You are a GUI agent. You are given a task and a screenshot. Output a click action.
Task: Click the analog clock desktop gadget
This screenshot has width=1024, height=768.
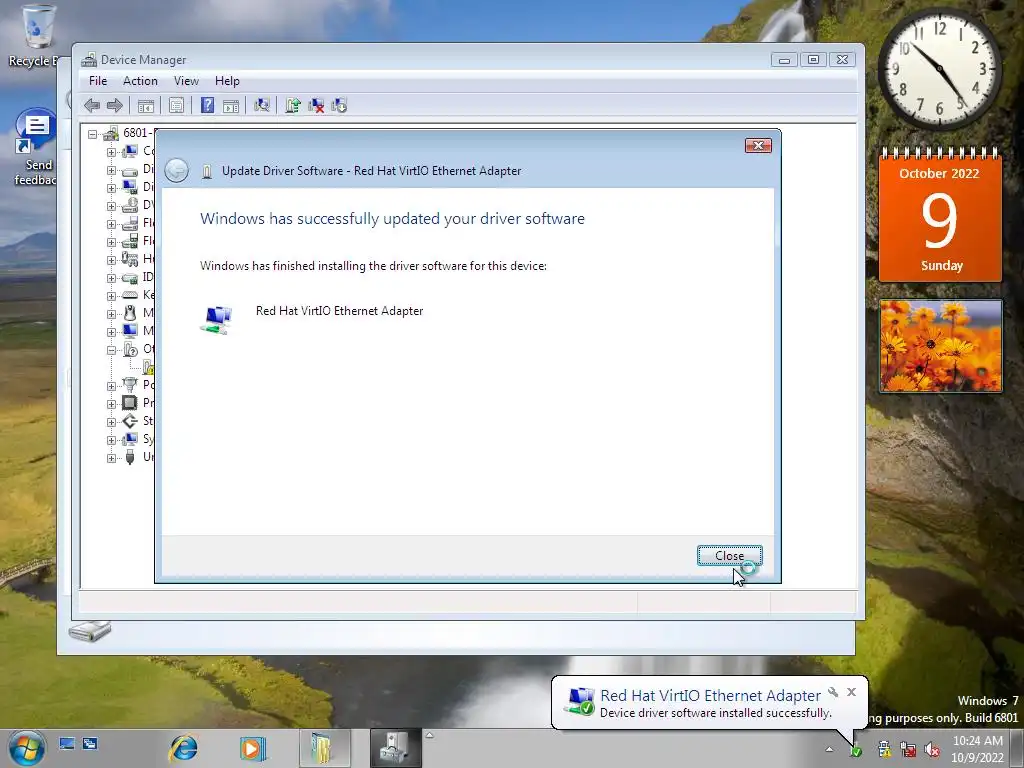[x=940, y=68]
